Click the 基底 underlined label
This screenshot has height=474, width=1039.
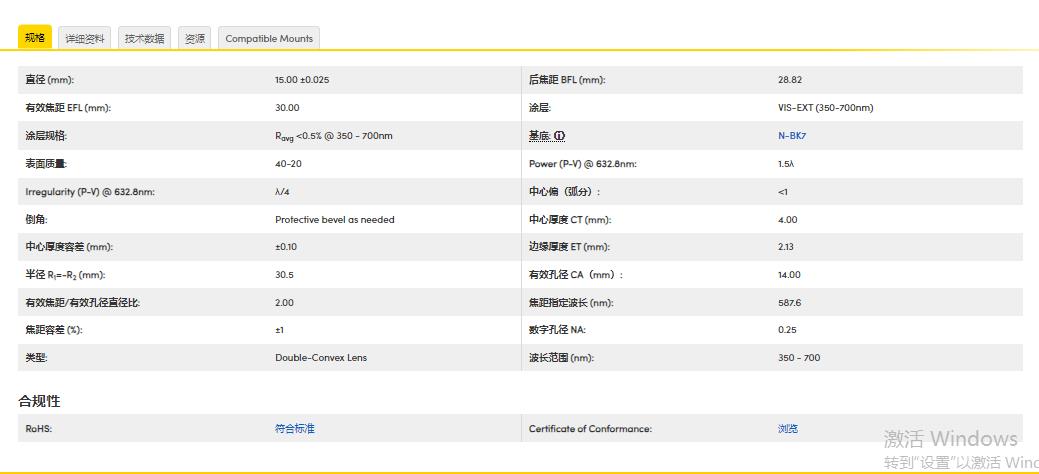(540, 135)
